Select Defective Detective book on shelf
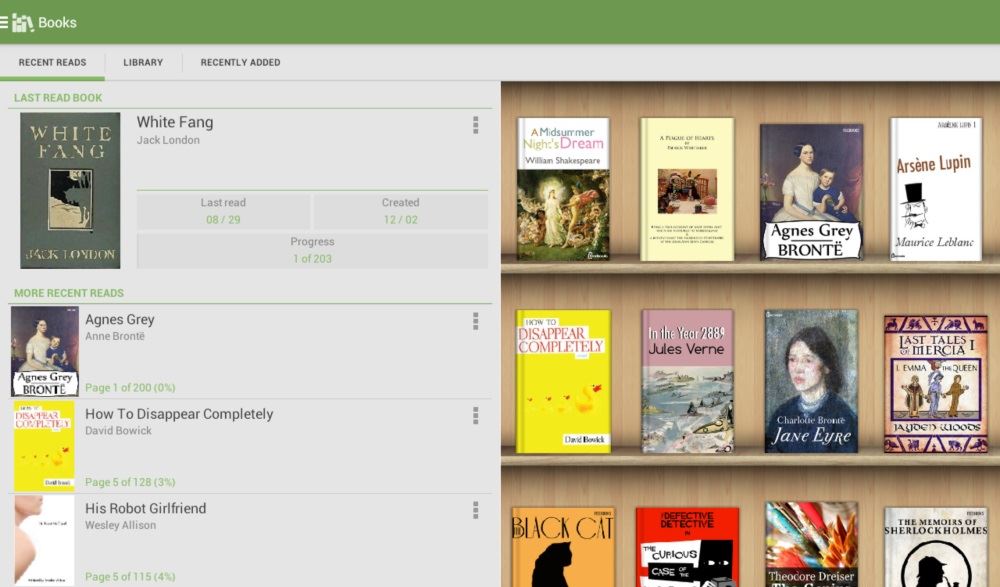 (x=687, y=547)
